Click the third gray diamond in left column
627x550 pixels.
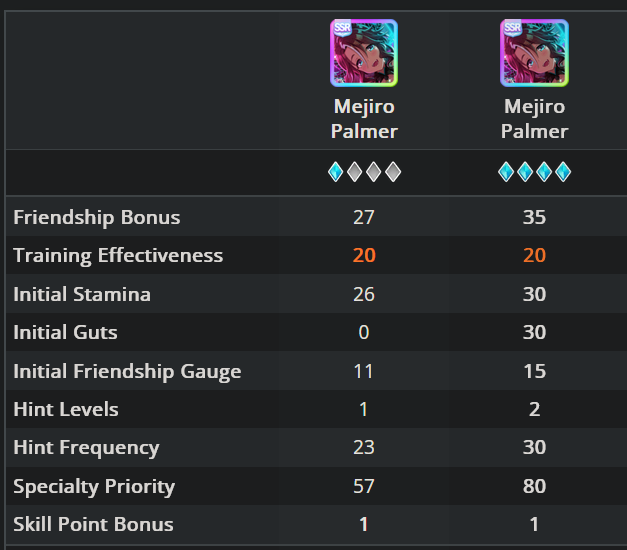[x=374, y=172]
